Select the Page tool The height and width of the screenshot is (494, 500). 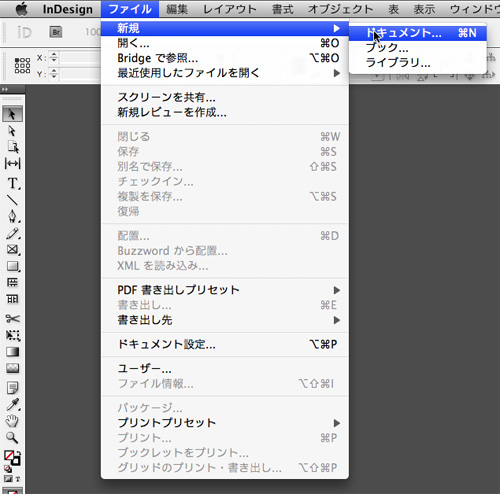point(13,147)
